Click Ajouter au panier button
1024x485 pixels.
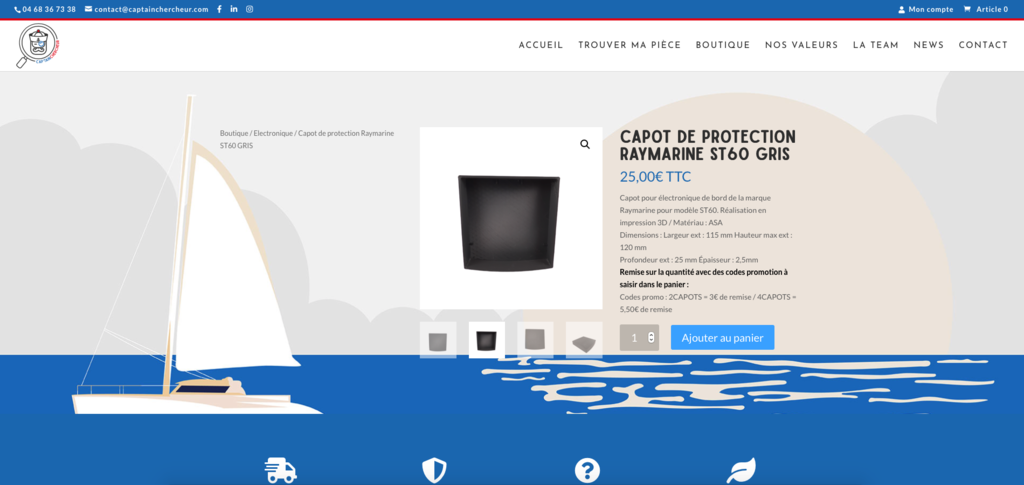(x=722, y=337)
